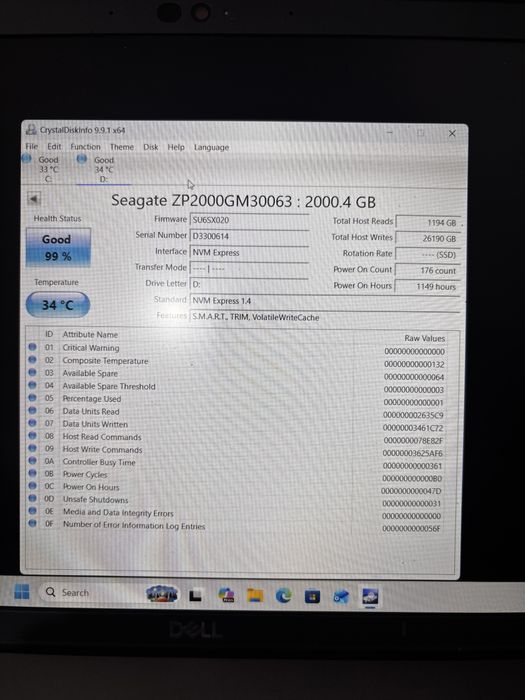Open File Explorer from the taskbar
The width and height of the screenshot is (525, 700).
click(255, 595)
